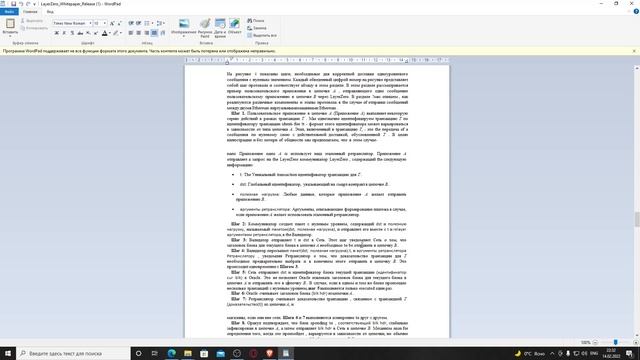The image size is (640, 360).
Task: Click the Cut command
Action: pos(32,20)
